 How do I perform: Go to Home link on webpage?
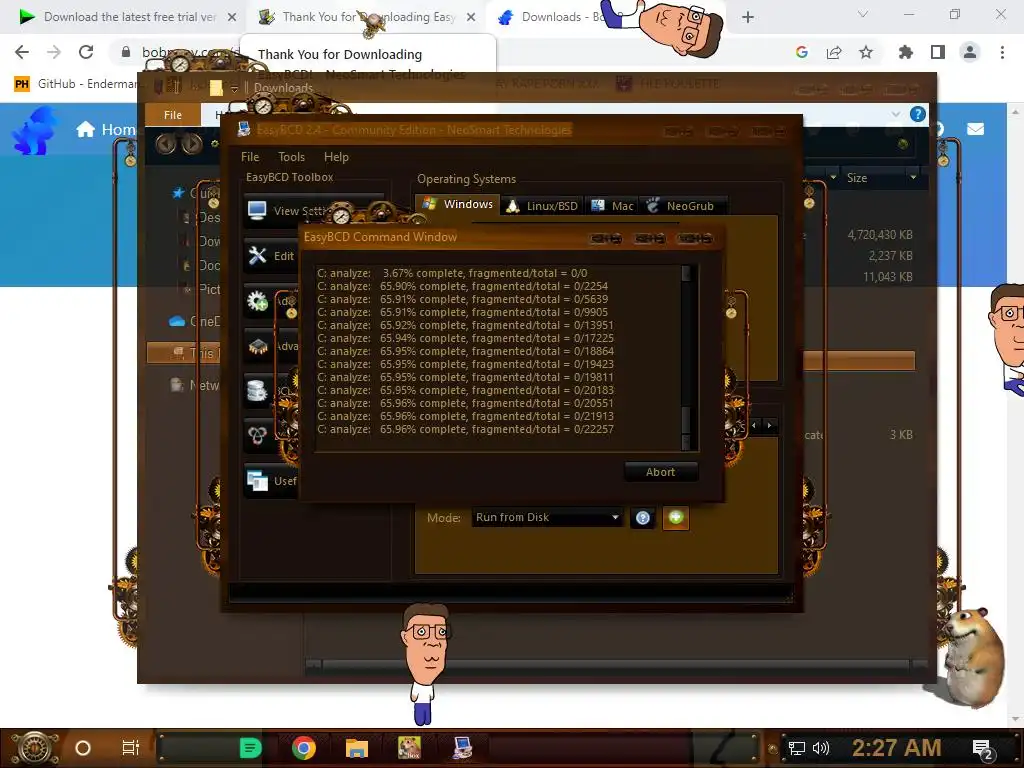point(106,129)
